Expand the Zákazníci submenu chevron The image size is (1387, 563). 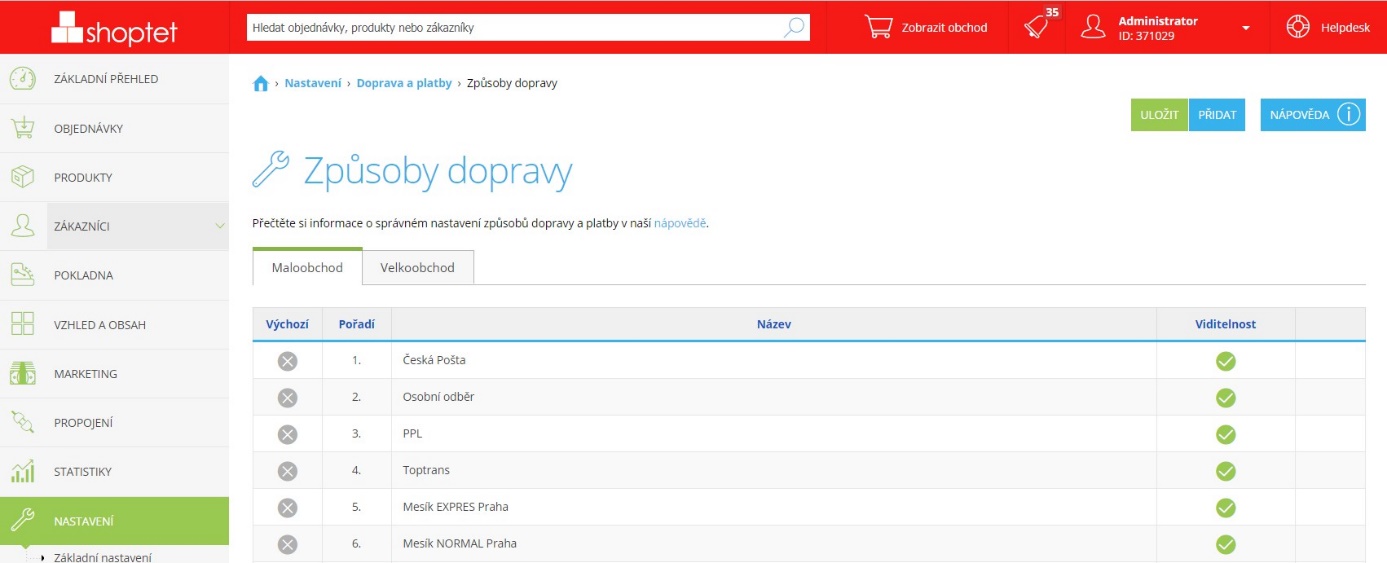pyautogui.click(x=220, y=226)
